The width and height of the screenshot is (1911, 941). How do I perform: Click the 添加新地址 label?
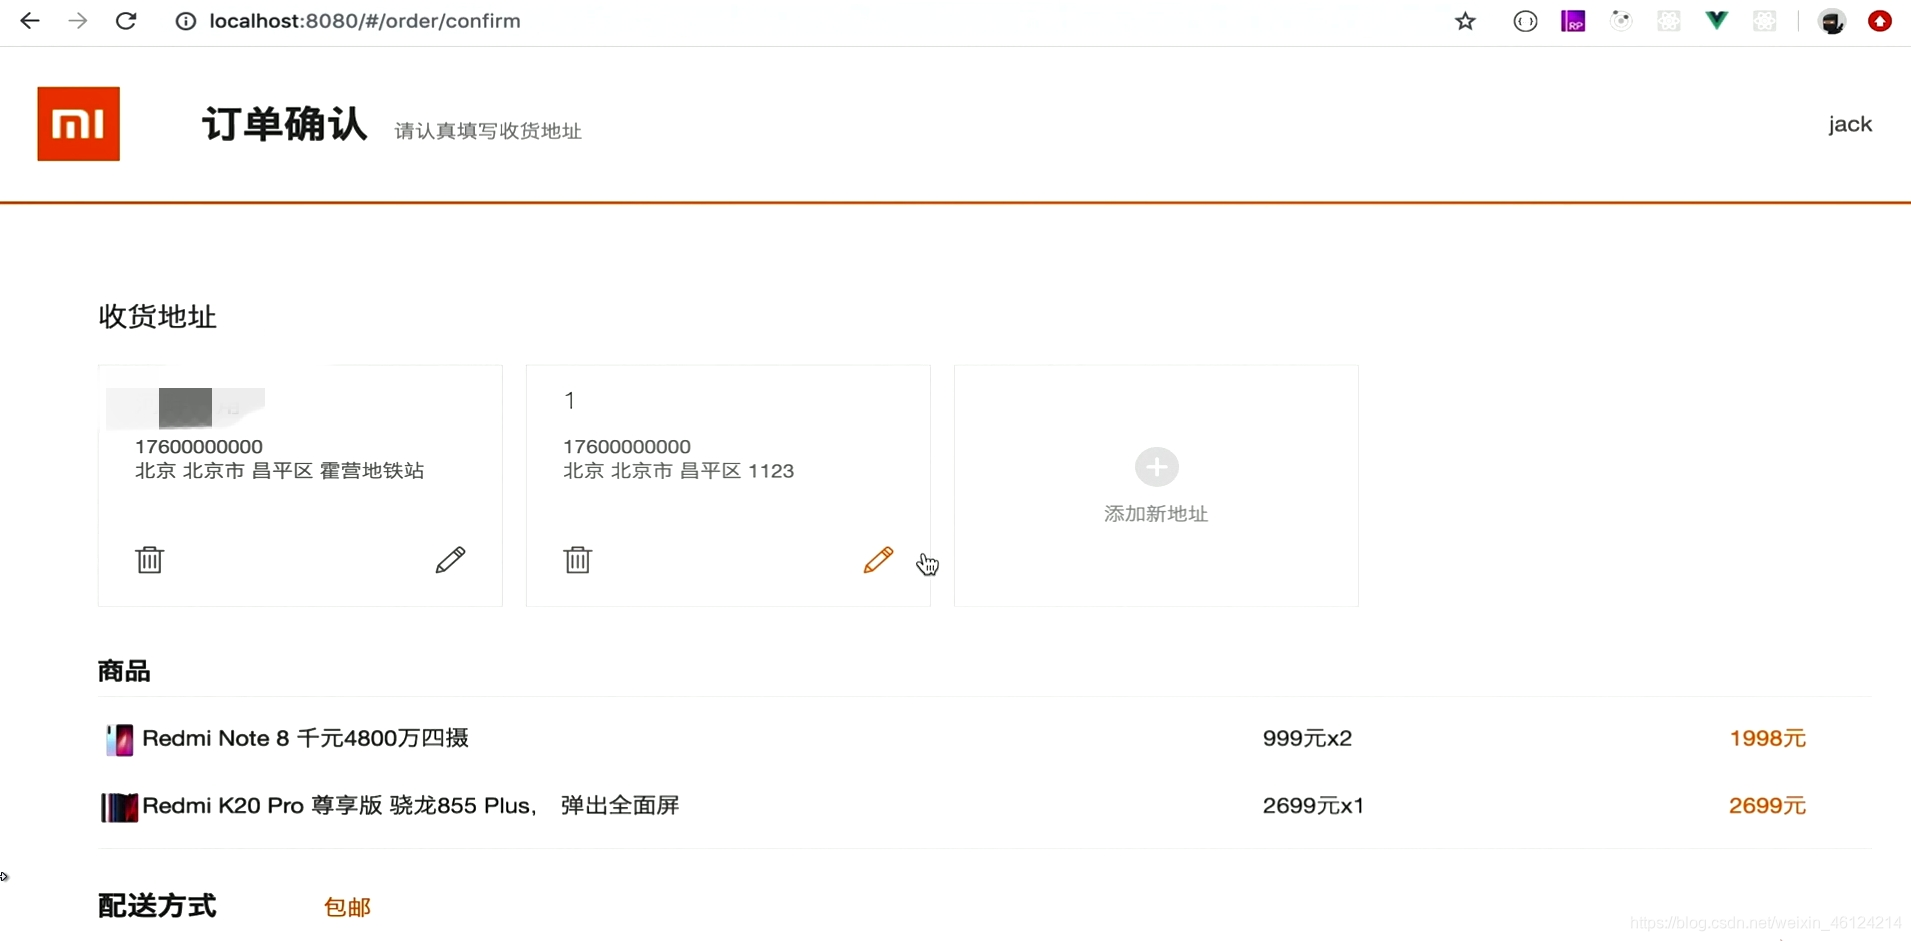(1156, 514)
